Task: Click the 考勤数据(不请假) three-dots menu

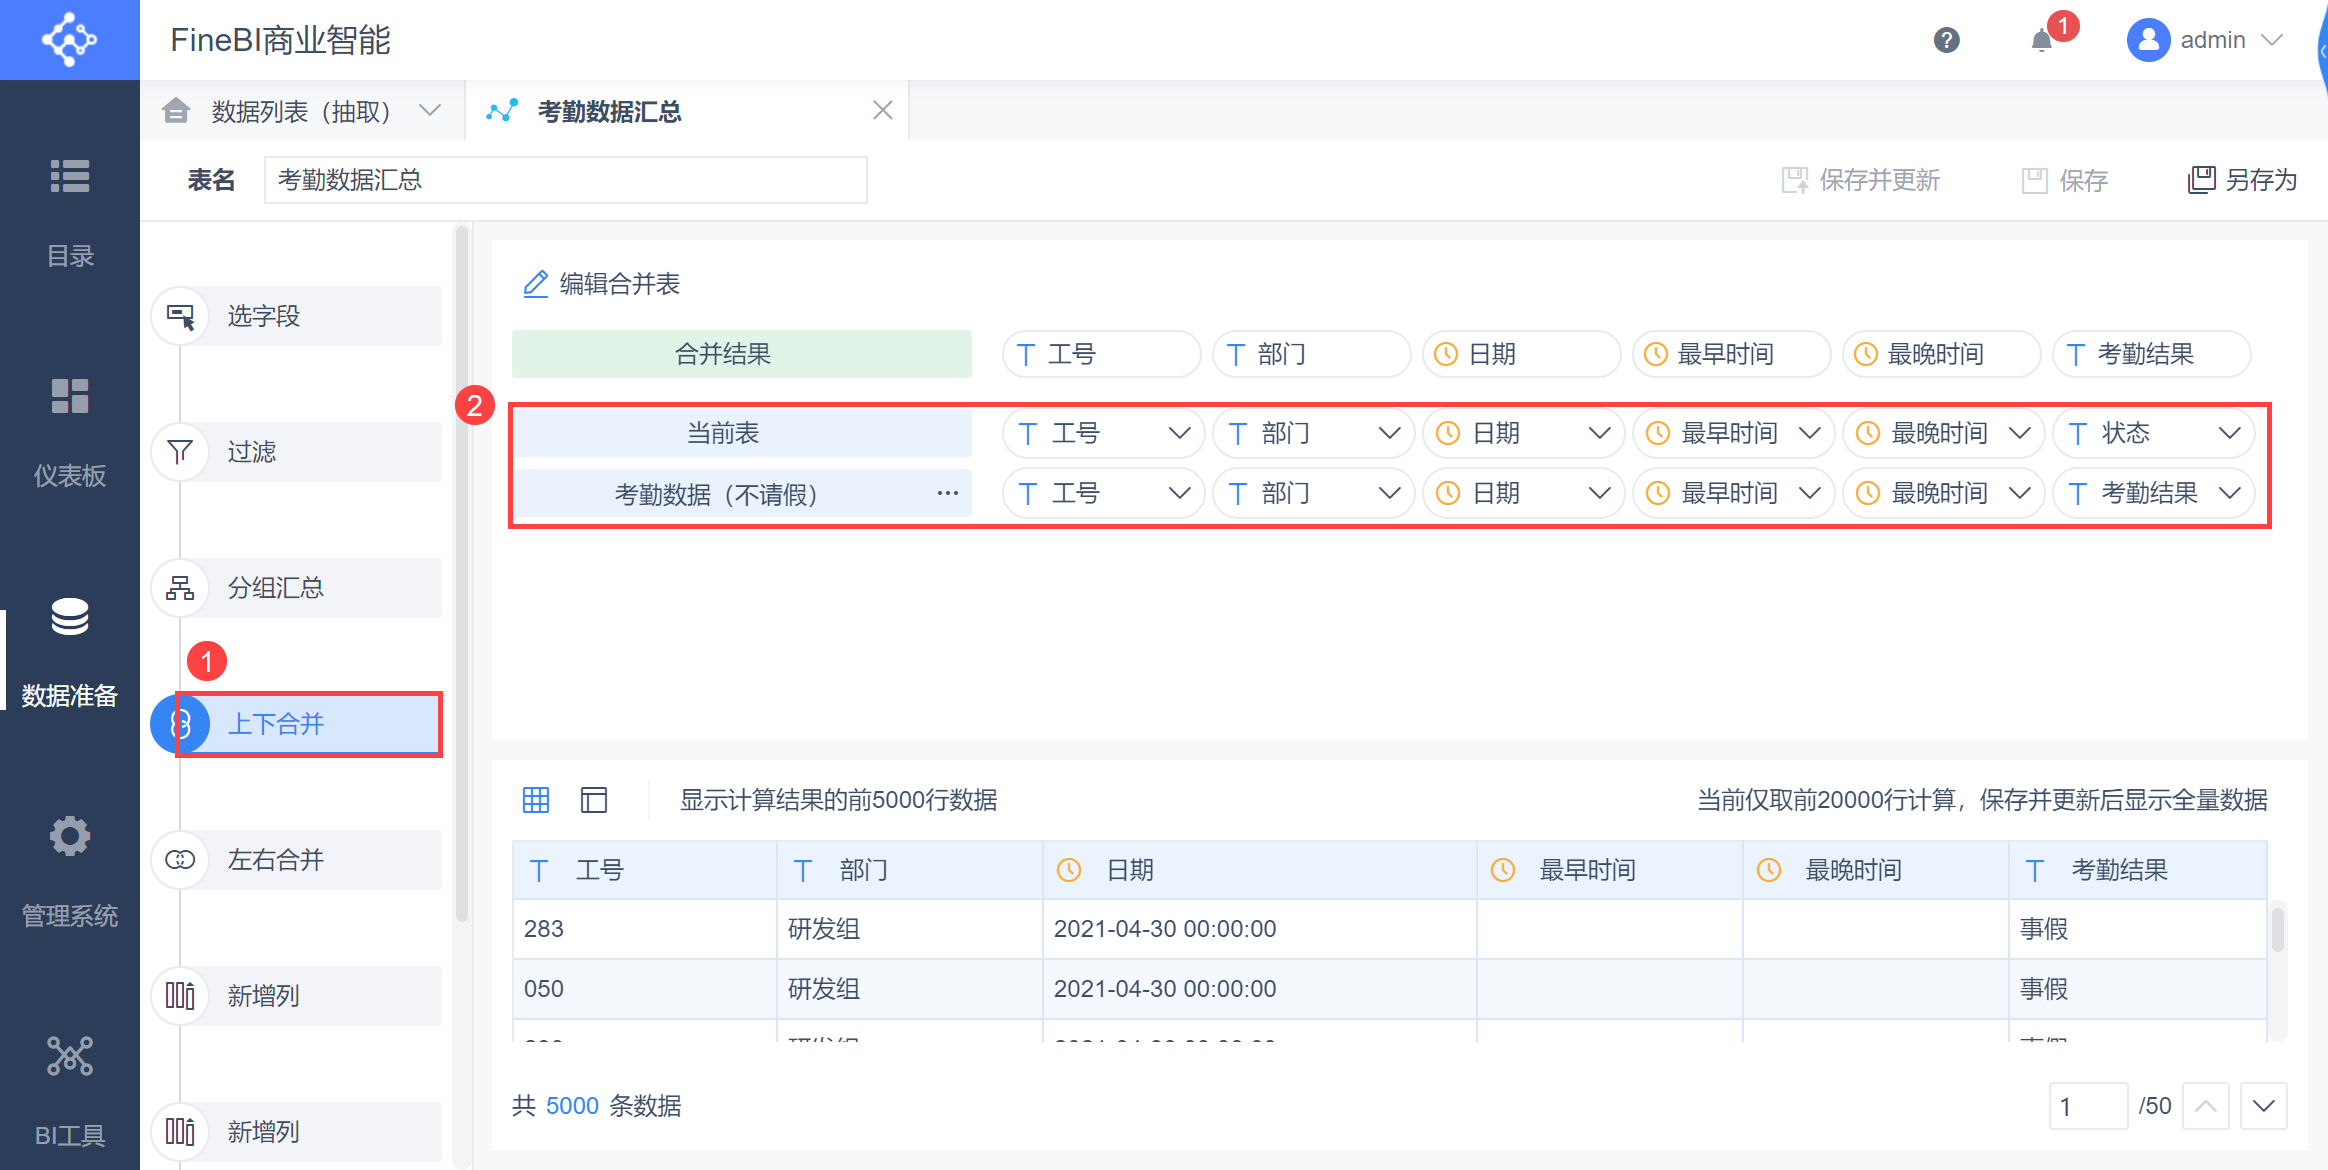Action: 947,493
